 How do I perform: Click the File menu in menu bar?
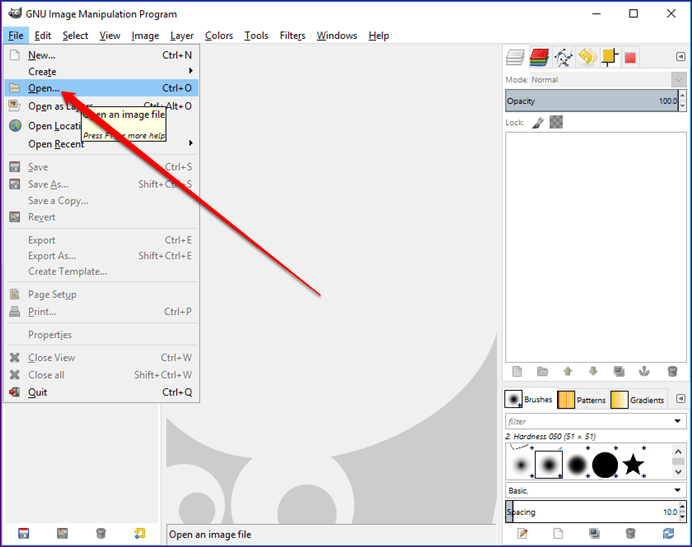(x=16, y=35)
